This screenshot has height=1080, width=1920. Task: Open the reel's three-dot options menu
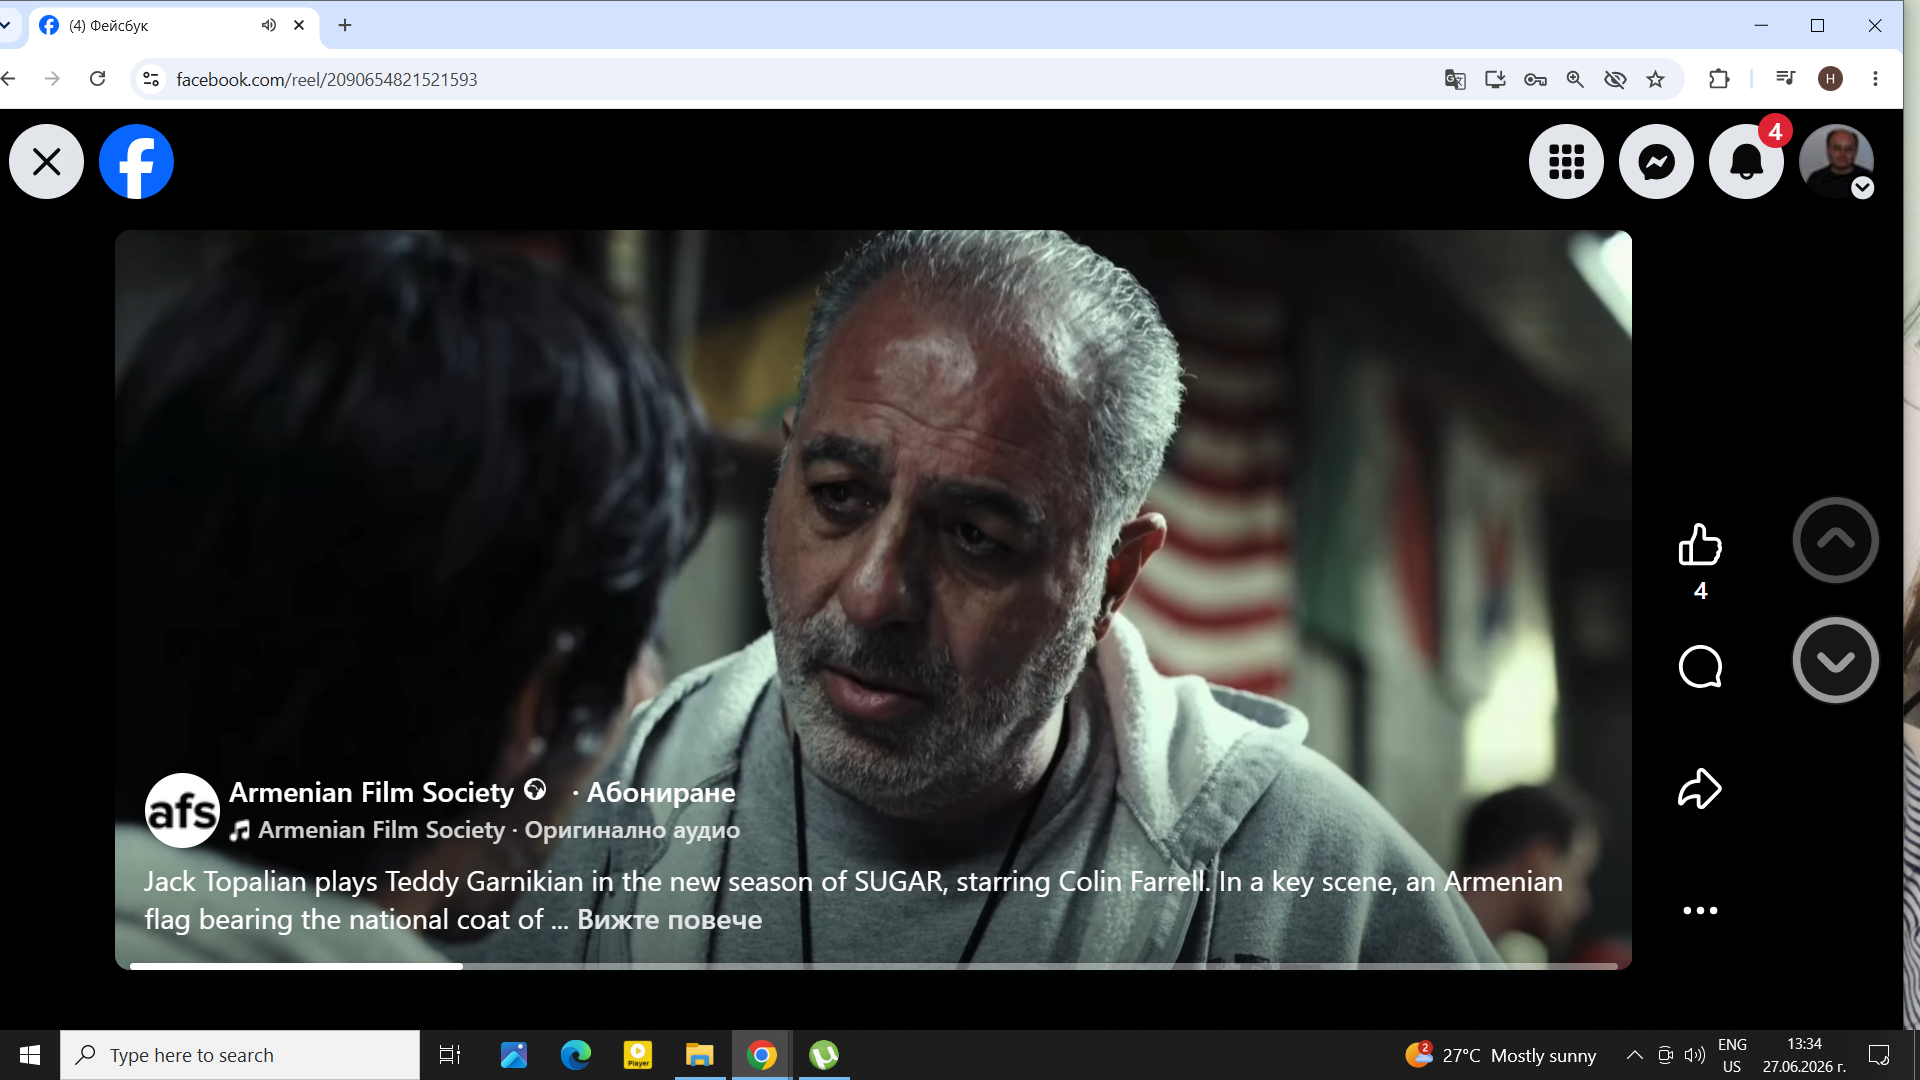click(1700, 910)
